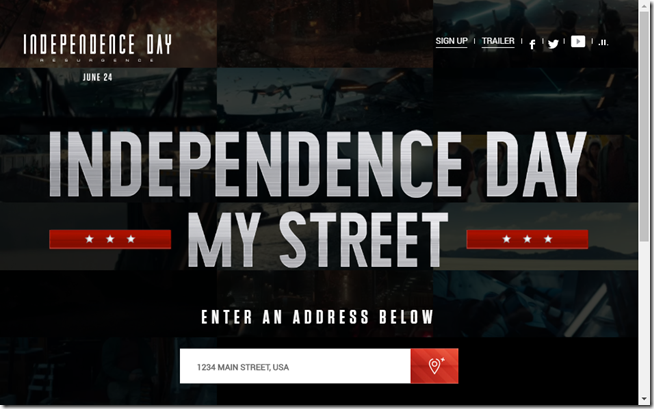654x409 pixels.
Task: Click the red map pin search button
Action: (434, 366)
